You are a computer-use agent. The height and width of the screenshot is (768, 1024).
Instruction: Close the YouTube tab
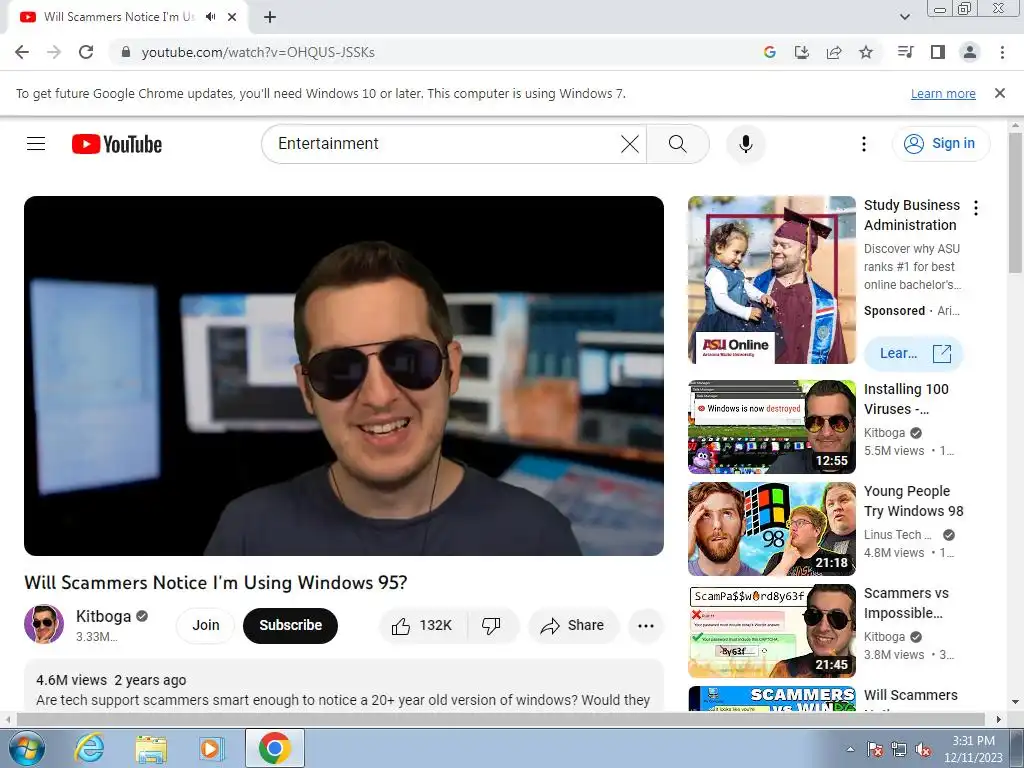232,17
